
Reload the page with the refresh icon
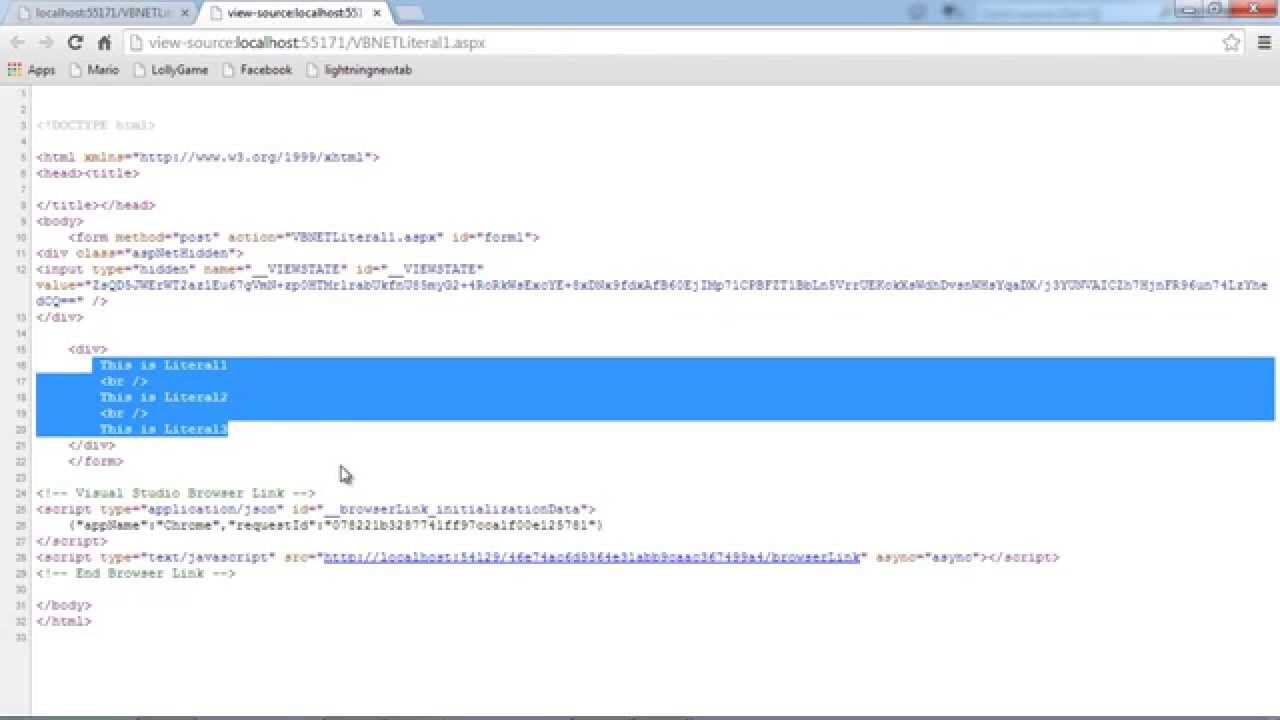75,43
